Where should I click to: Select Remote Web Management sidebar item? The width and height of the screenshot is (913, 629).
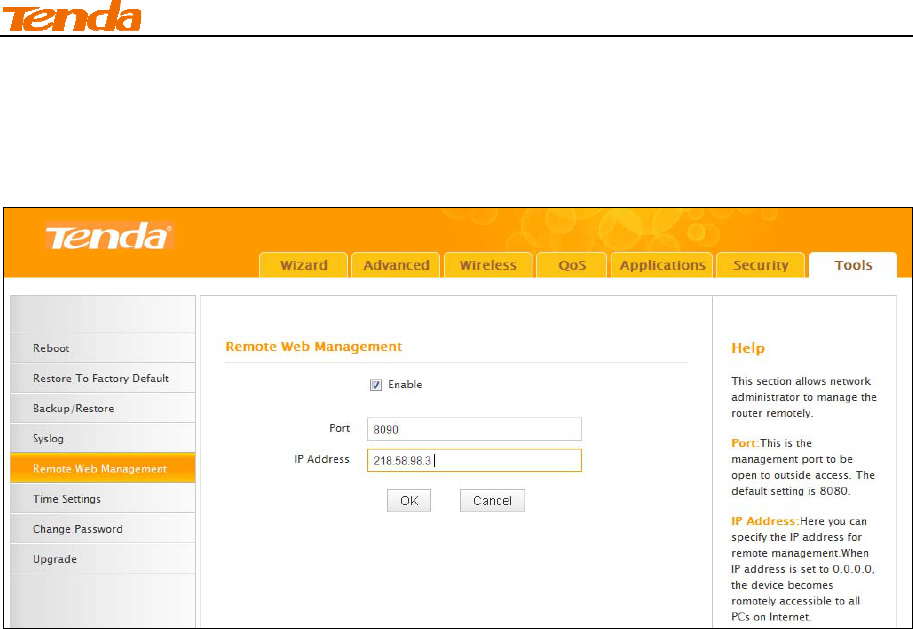coord(103,468)
